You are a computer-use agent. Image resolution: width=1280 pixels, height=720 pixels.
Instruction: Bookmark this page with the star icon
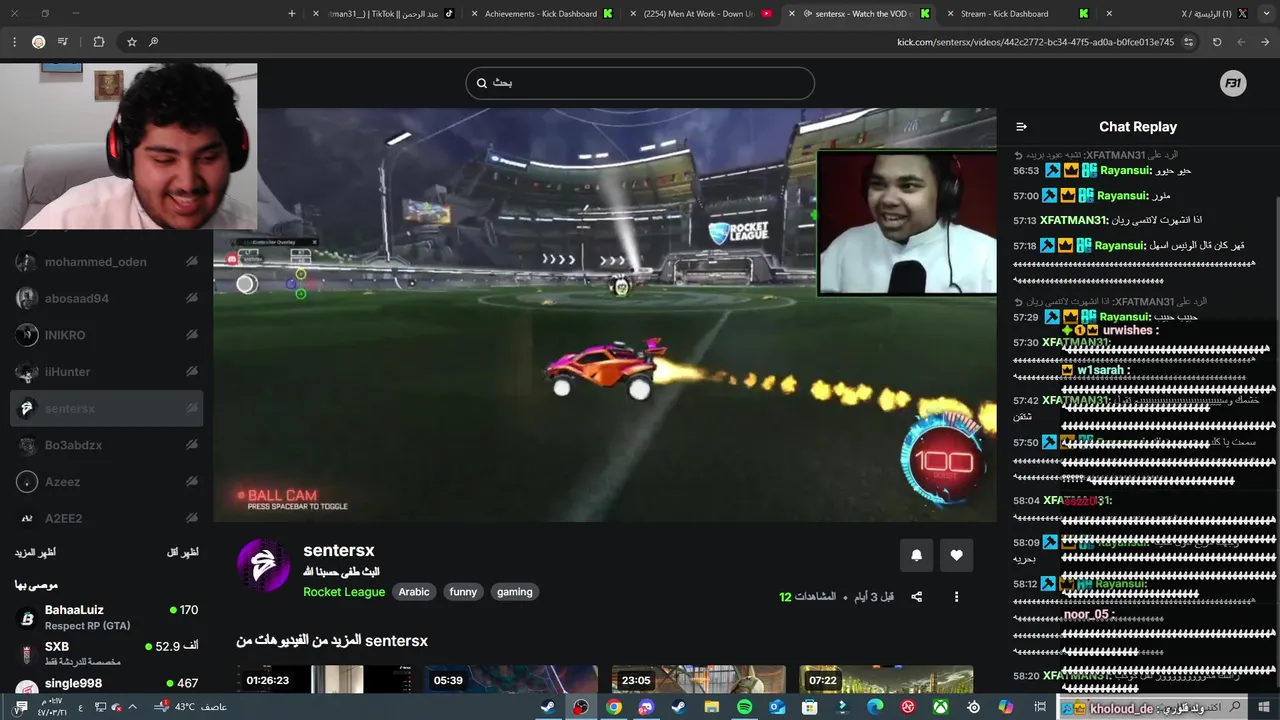tap(132, 42)
